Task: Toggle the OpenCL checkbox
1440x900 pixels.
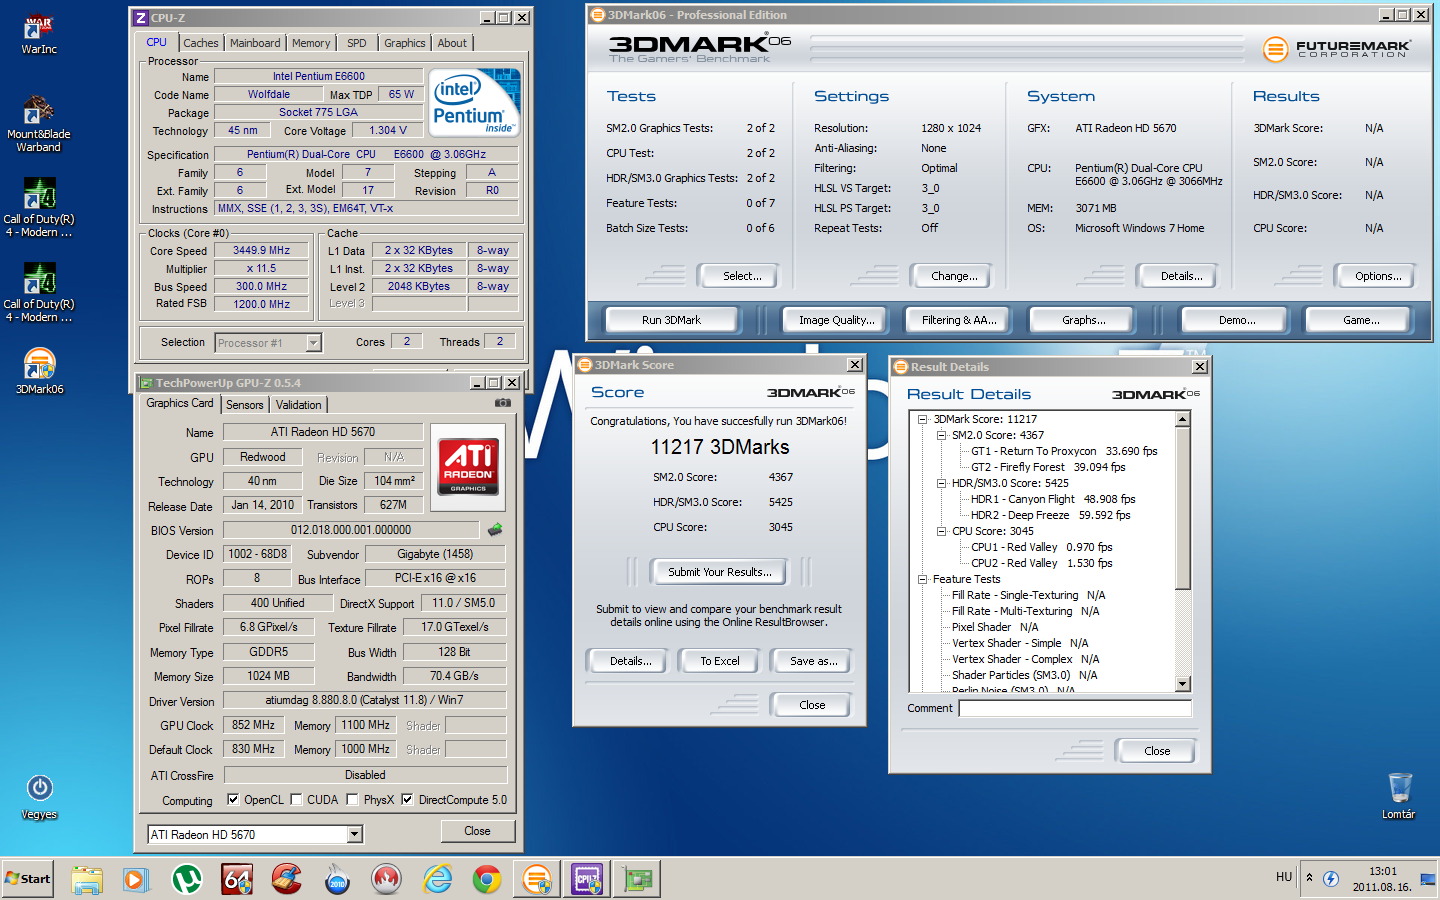Action: tap(233, 800)
